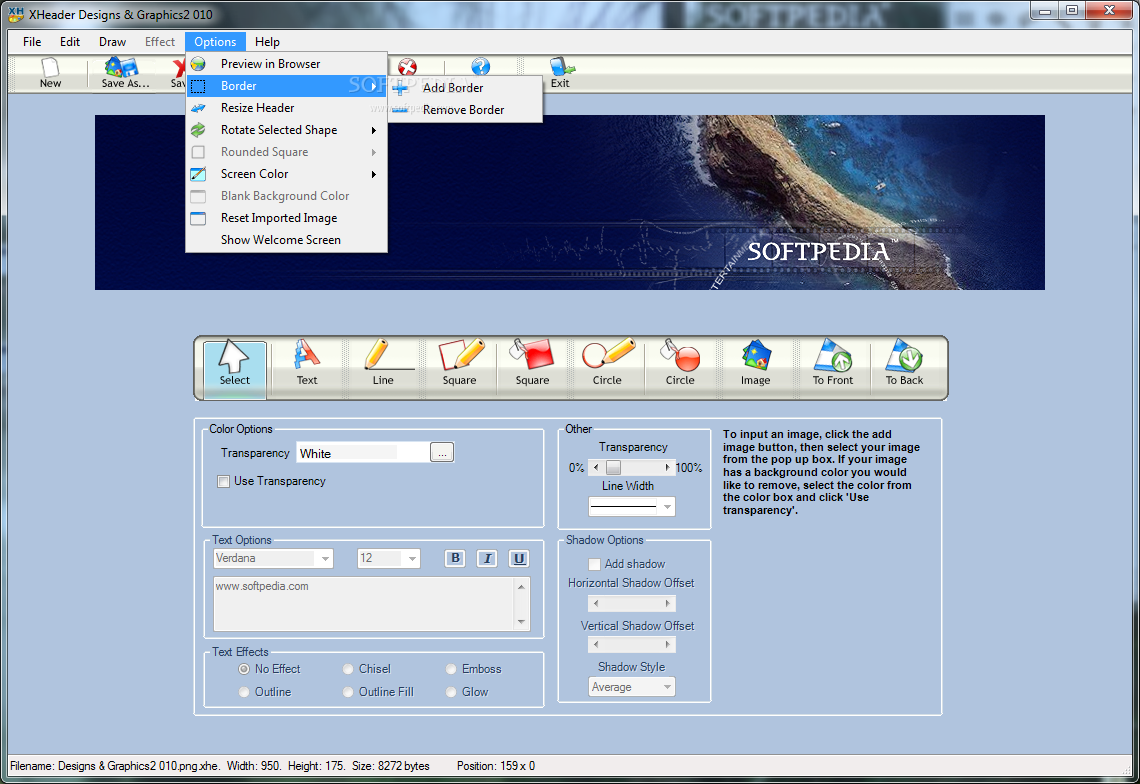Toggle Bold text formatting
This screenshot has height=784, width=1140.
(x=455, y=559)
